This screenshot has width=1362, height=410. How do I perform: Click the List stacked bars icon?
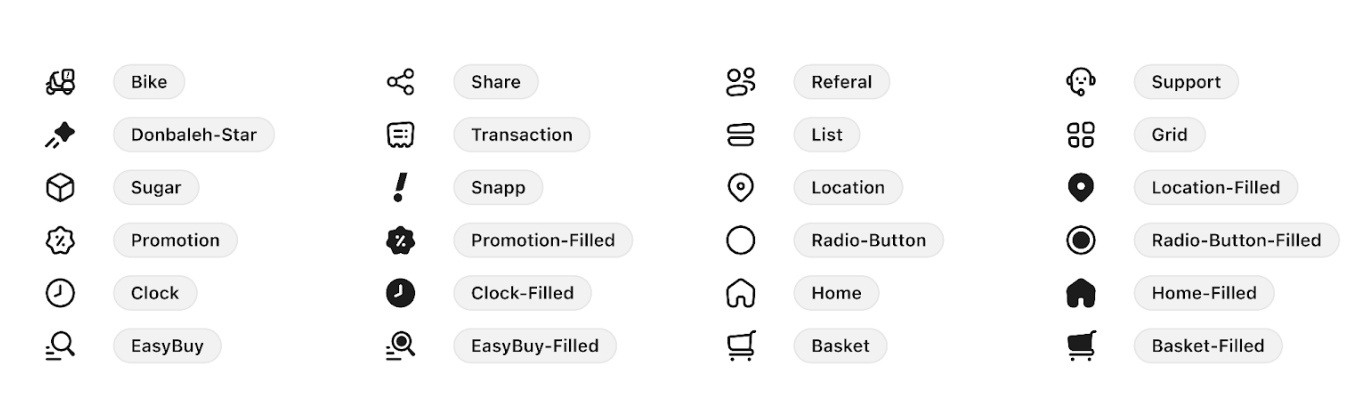740,135
